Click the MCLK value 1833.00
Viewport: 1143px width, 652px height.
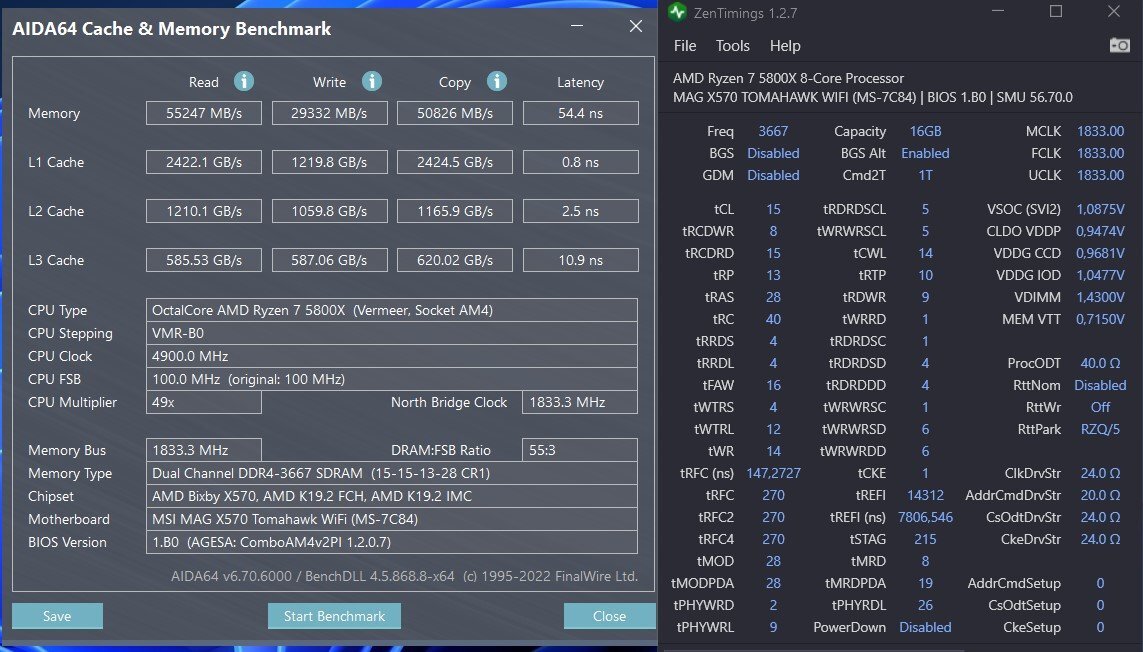click(x=1100, y=131)
